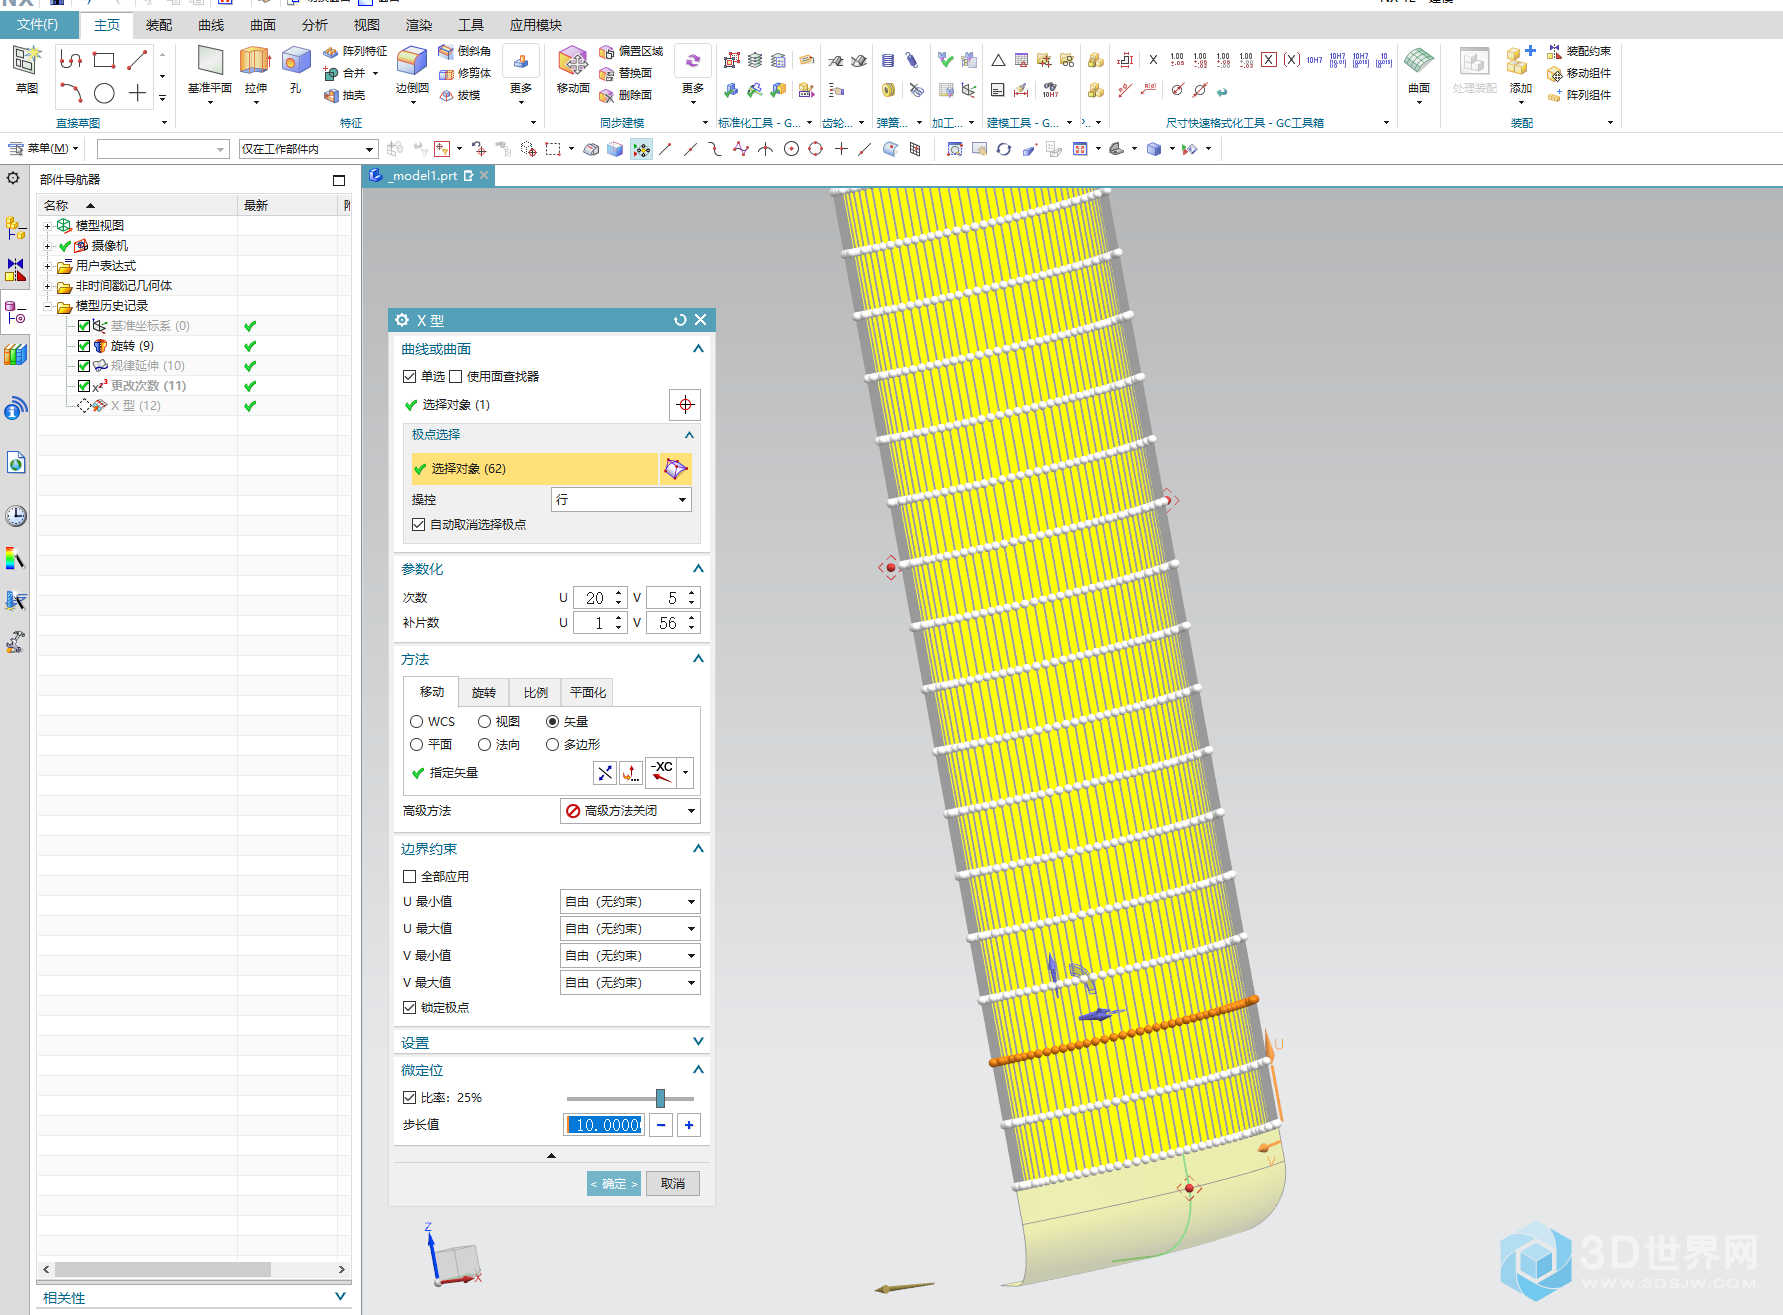Click the part navigator horizontal scrollbar
The width and height of the screenshot is (1783, 1315).
tap(162, 1269)
